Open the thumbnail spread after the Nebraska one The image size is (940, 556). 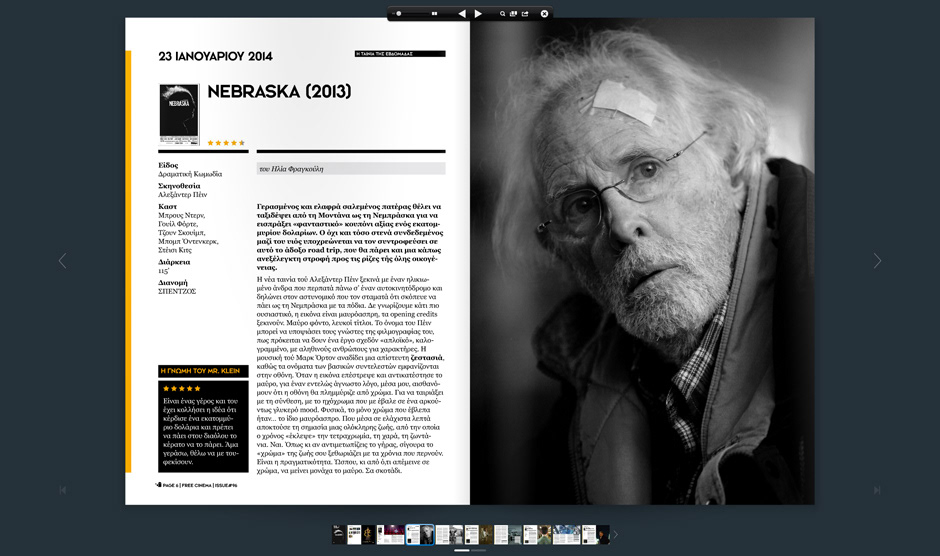point(449,534)
